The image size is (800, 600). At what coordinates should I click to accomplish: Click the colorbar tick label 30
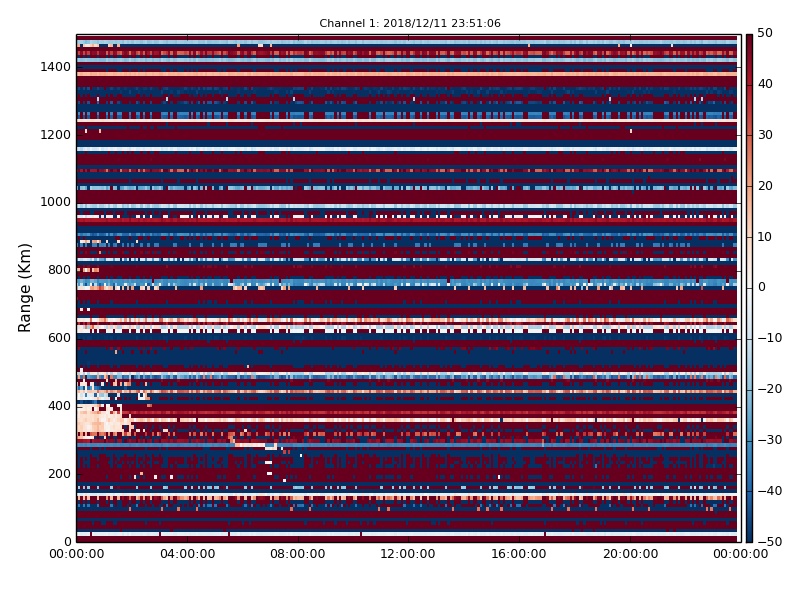765,135
